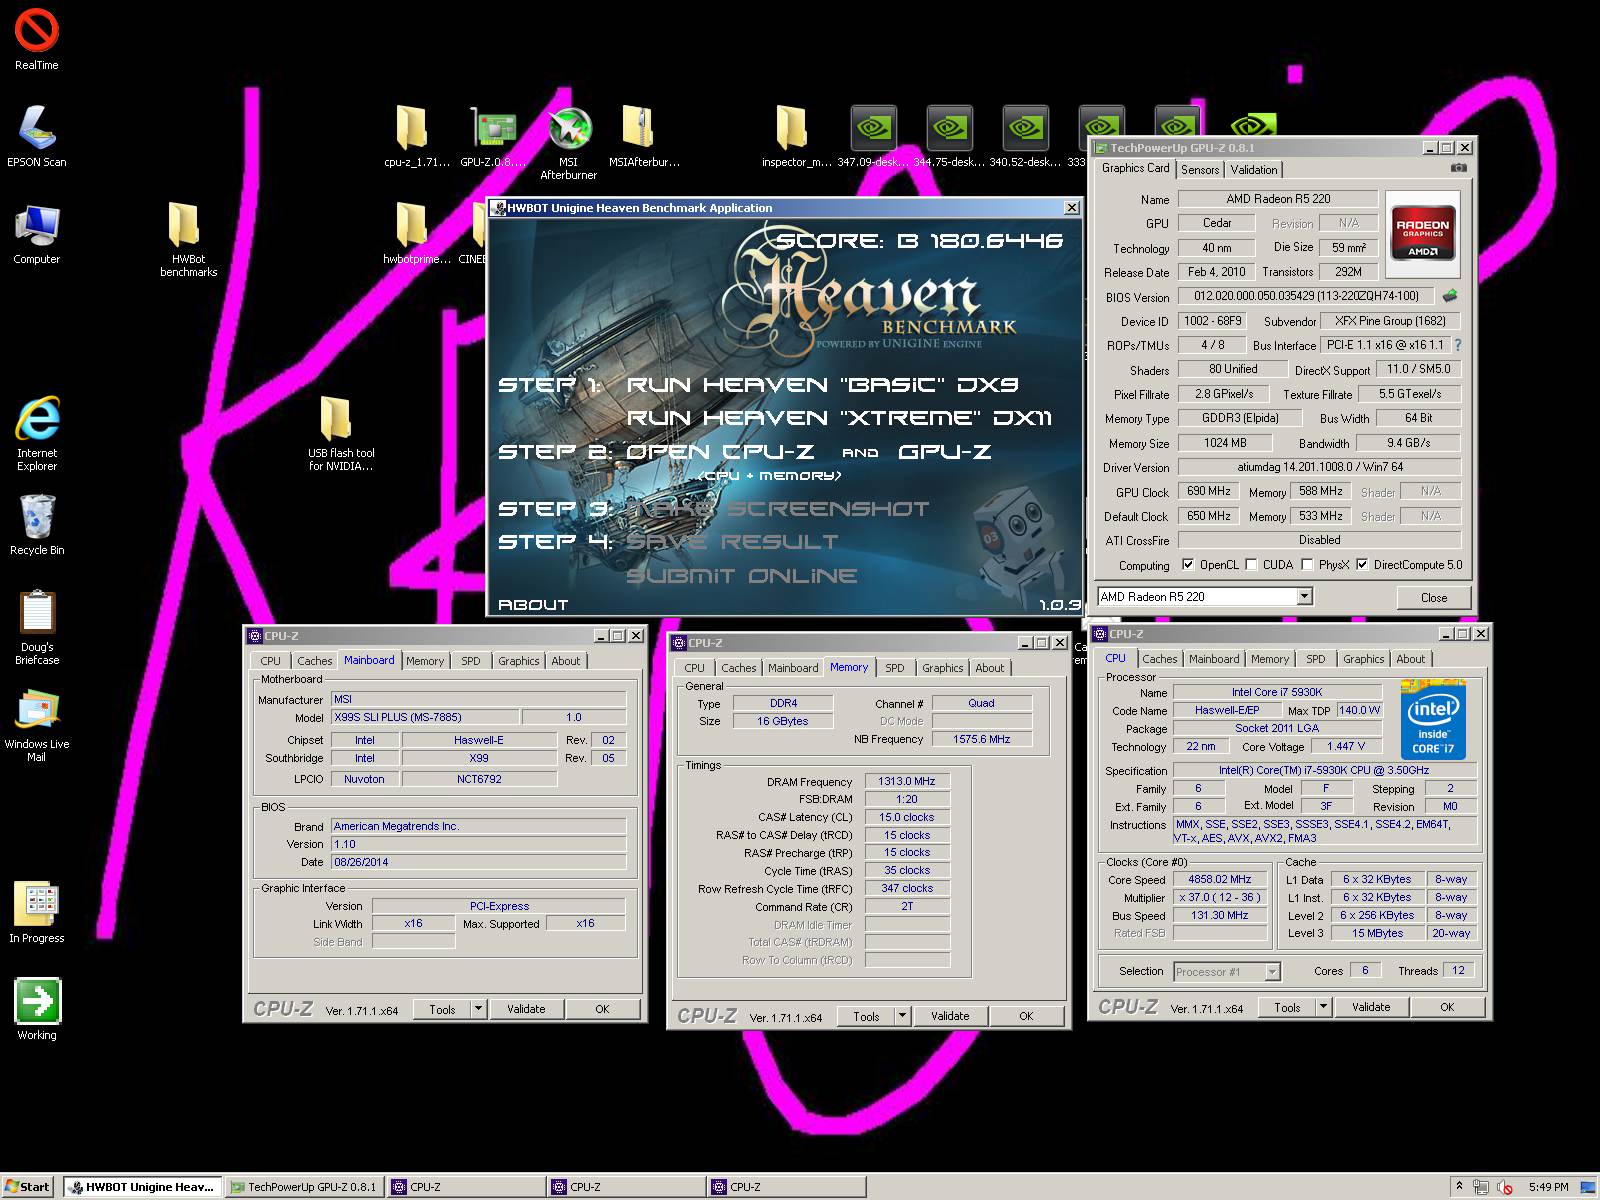1600x1200 pixels.
Task: Click the Radeon Graphics logo in GPU-Z
Action: (x=1422, y=233)
